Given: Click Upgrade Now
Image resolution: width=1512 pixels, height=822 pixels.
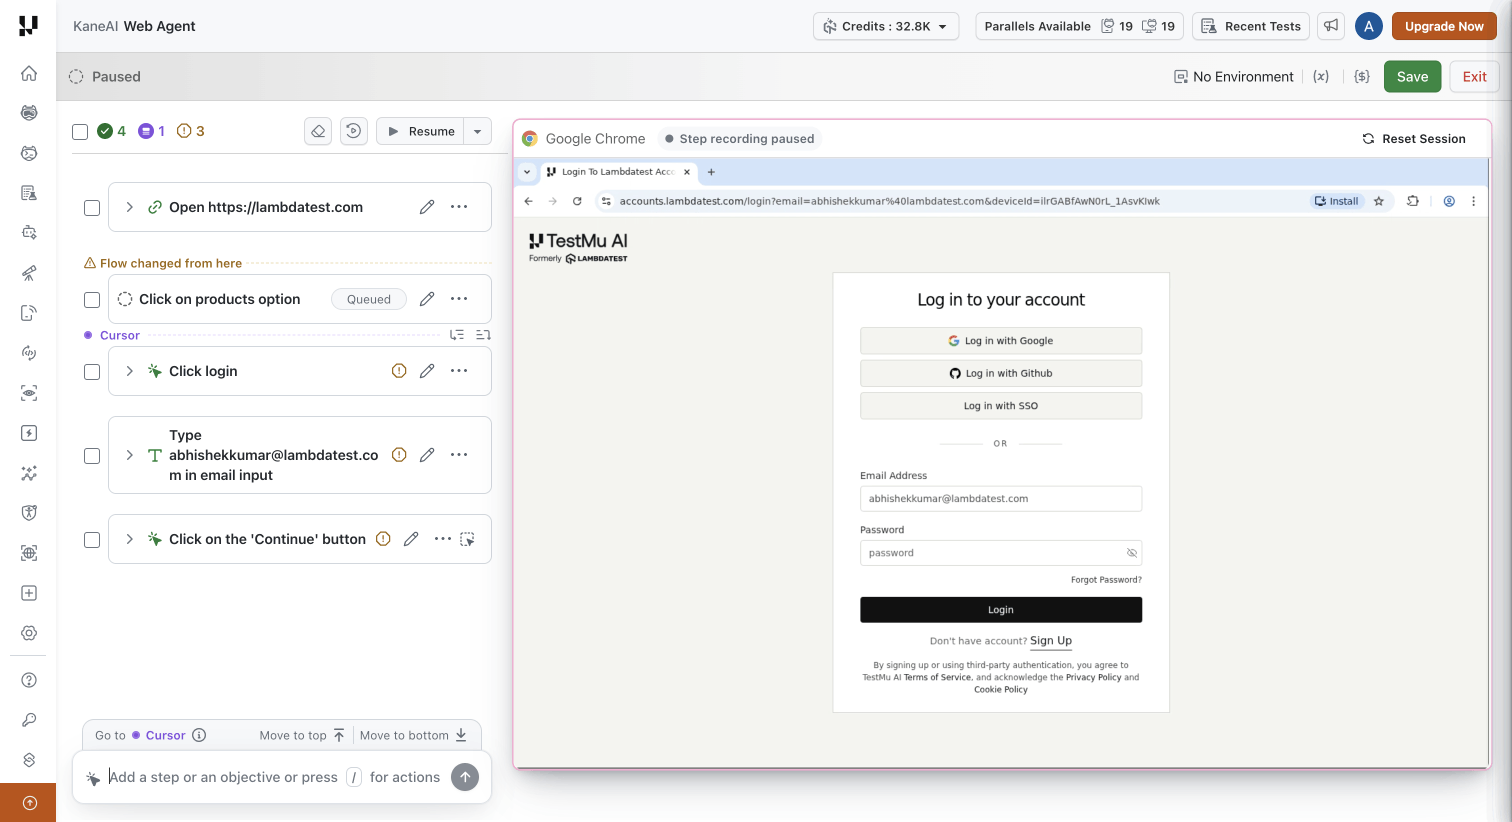Looking at the screenshot, I should pos(1444,26).
